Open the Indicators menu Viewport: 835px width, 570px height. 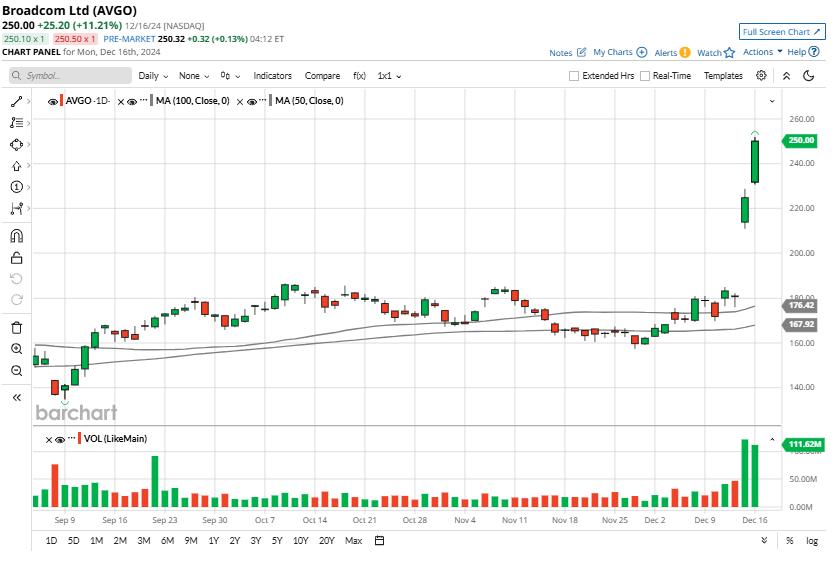[273, 76]
